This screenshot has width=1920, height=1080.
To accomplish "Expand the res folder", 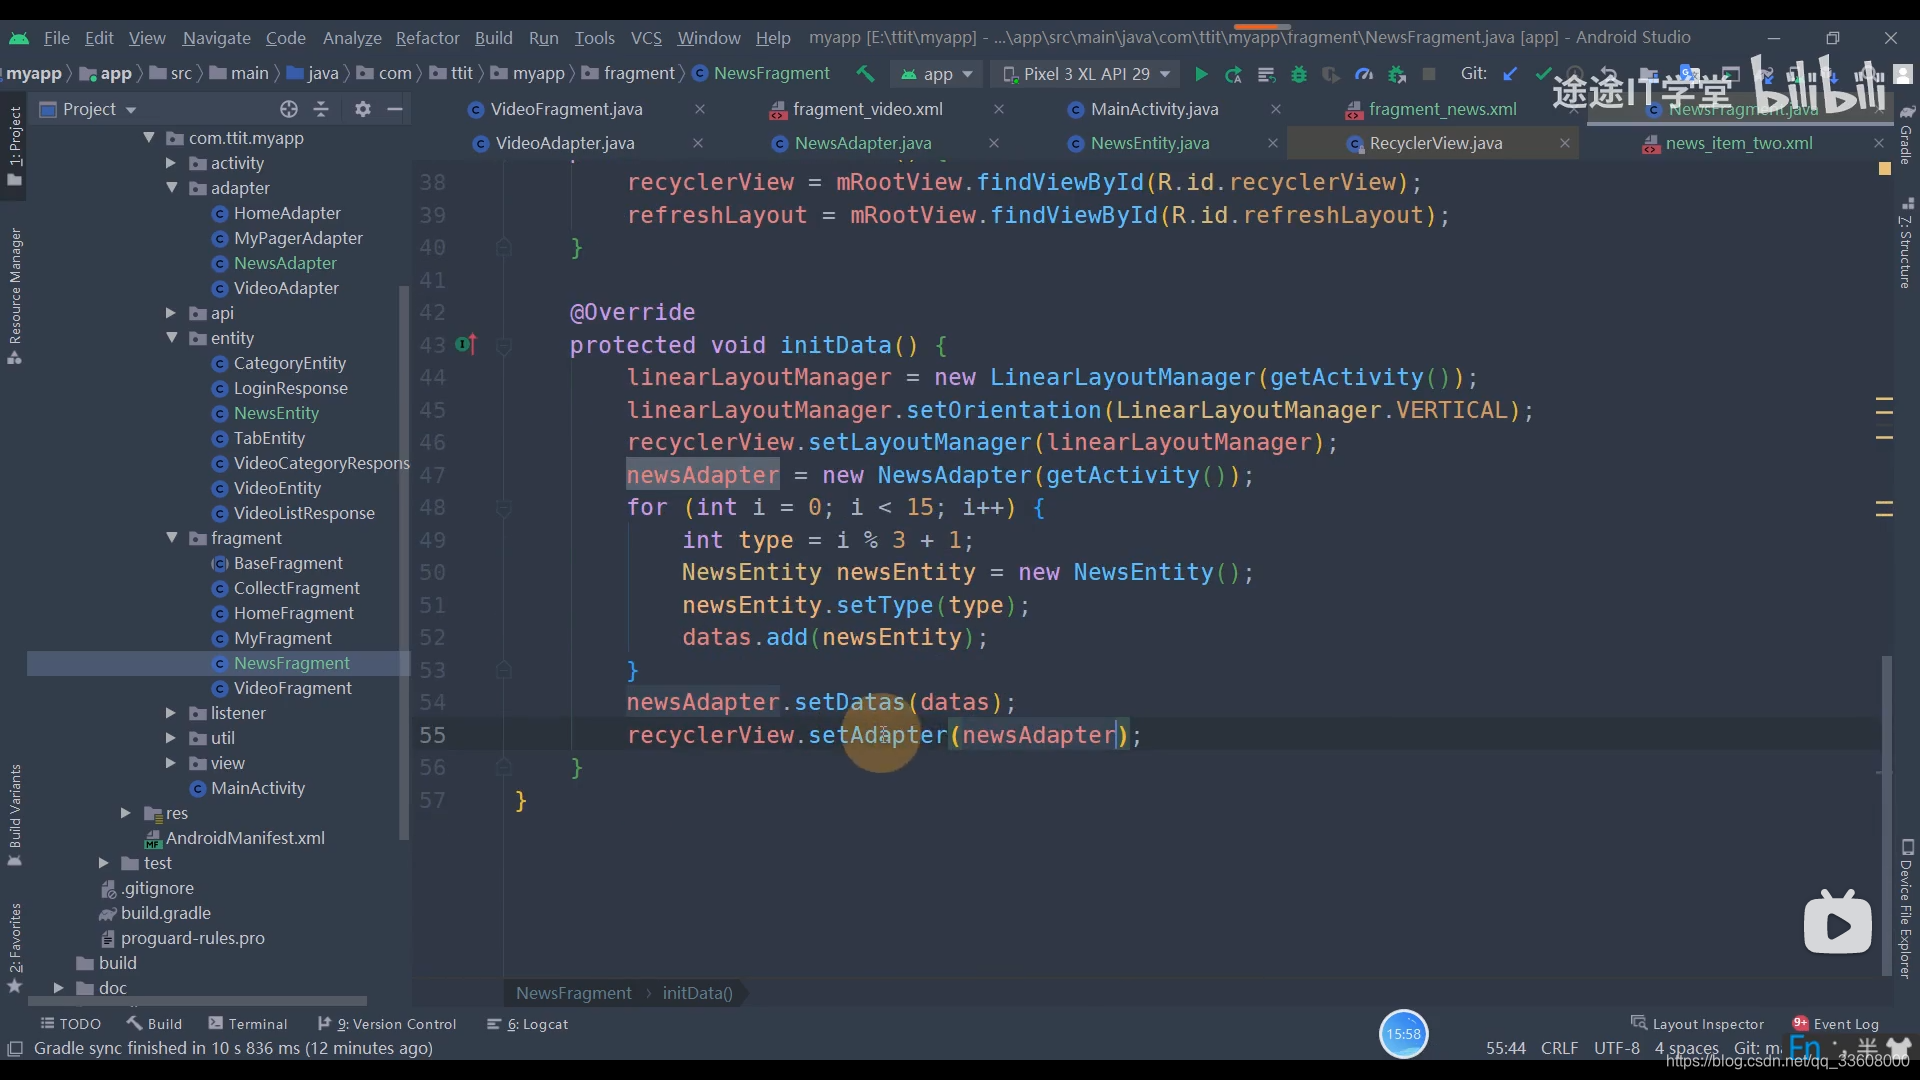I will pos(125,813).
